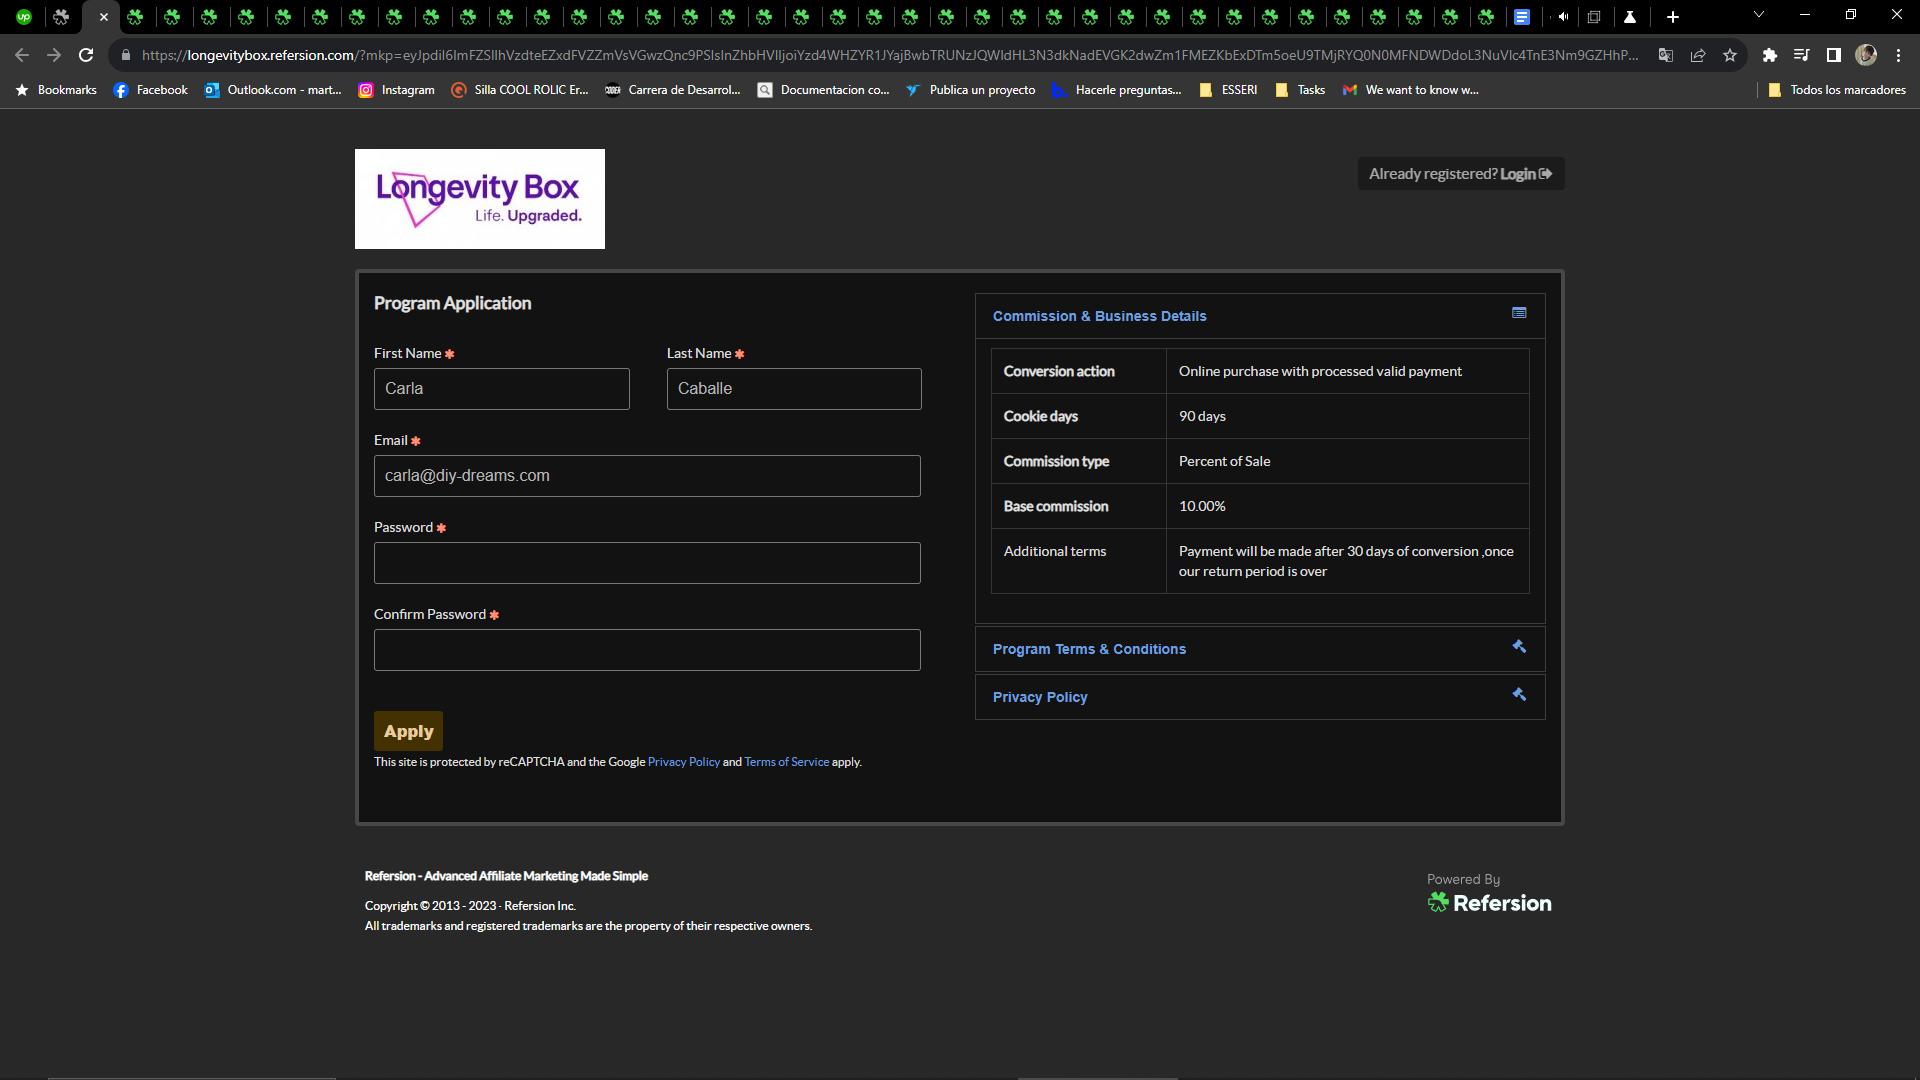Open the Outlook.com bookmark
This screenshot has width=1920, height=1080.
273,90
